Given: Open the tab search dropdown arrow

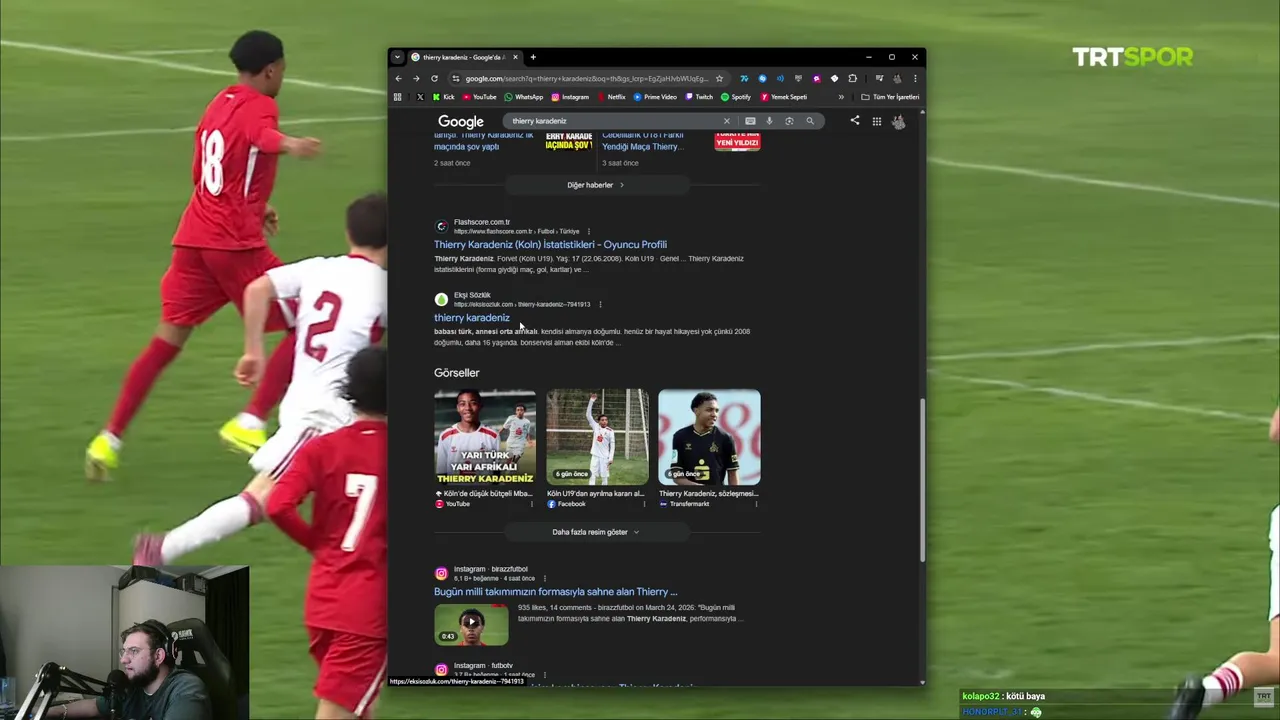Looking at the screenshot, I should click(397, 57).
